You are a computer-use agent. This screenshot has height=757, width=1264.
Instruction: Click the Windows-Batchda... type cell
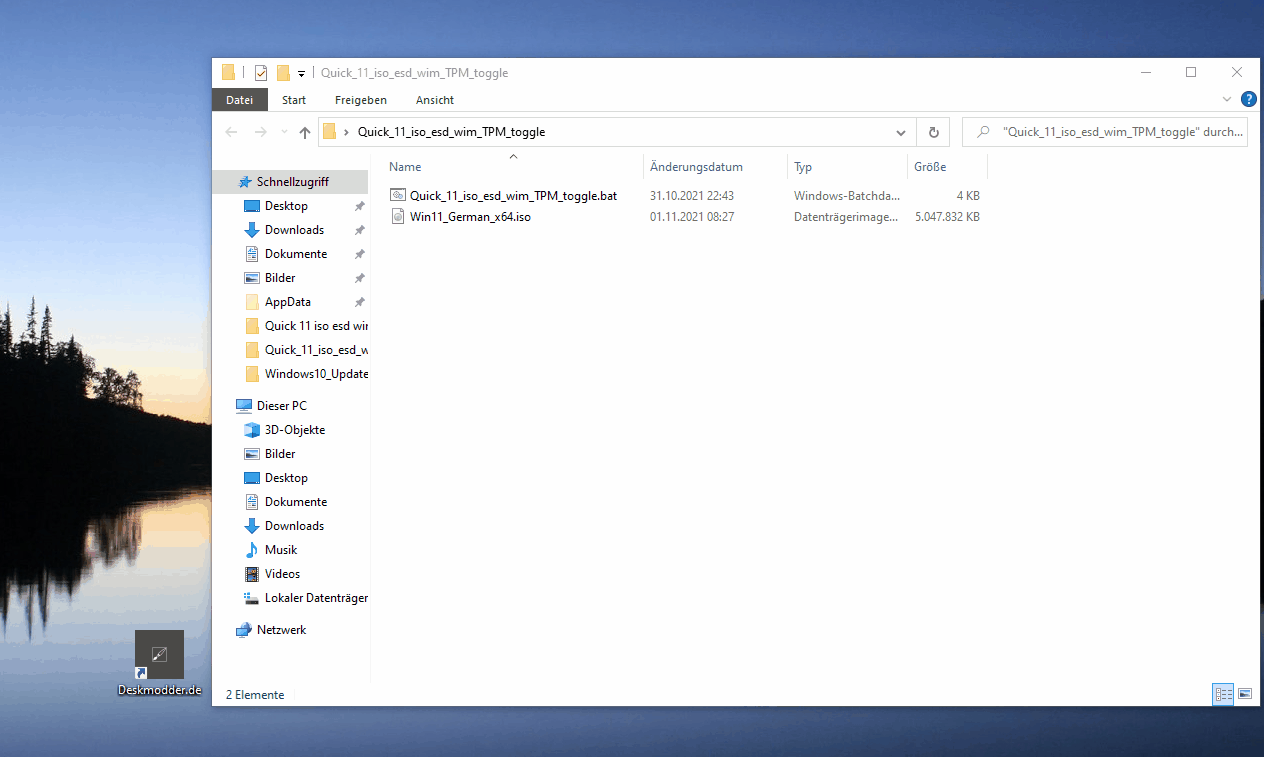pyautogui.click(x=847, y=196)
